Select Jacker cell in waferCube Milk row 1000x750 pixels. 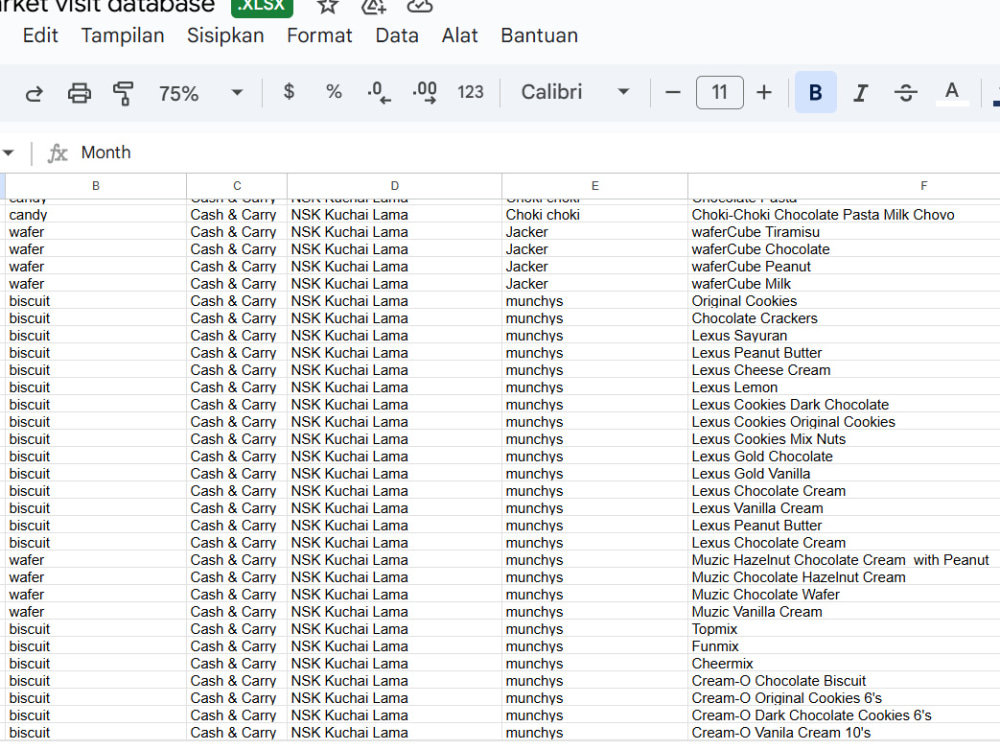[594, 284]
